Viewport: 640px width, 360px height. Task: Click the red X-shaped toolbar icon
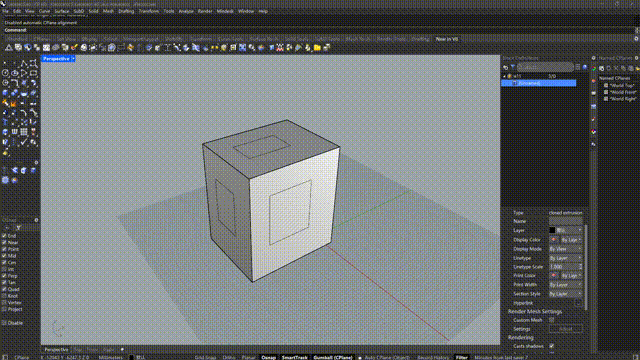click(x=280, y=48)
